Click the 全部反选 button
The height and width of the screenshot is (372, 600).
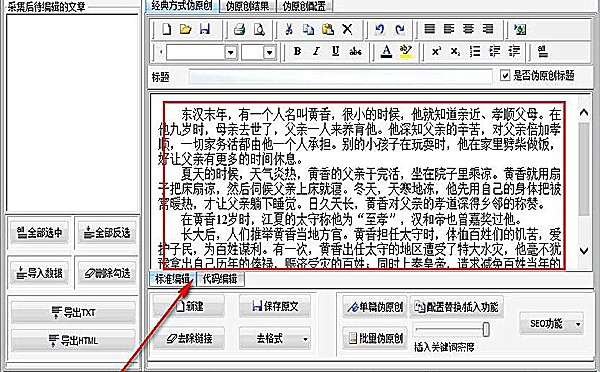107,233
